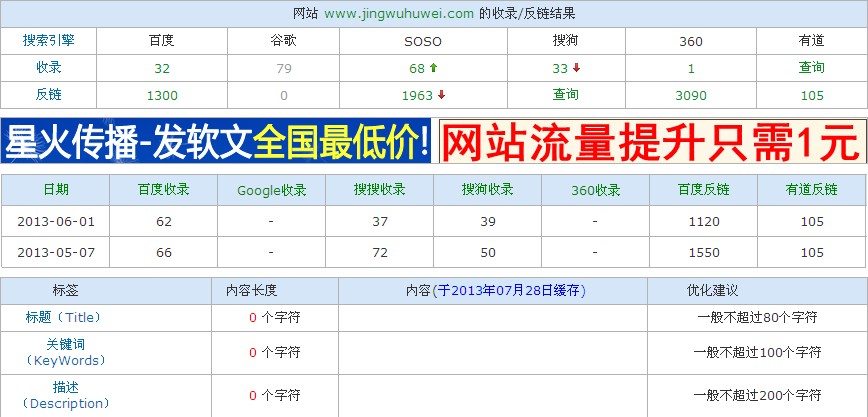Click 搜狗收录 value 39 for 2013-06-01
The height and width of the screenshot is (417, 868).
(x=488, y=222)
